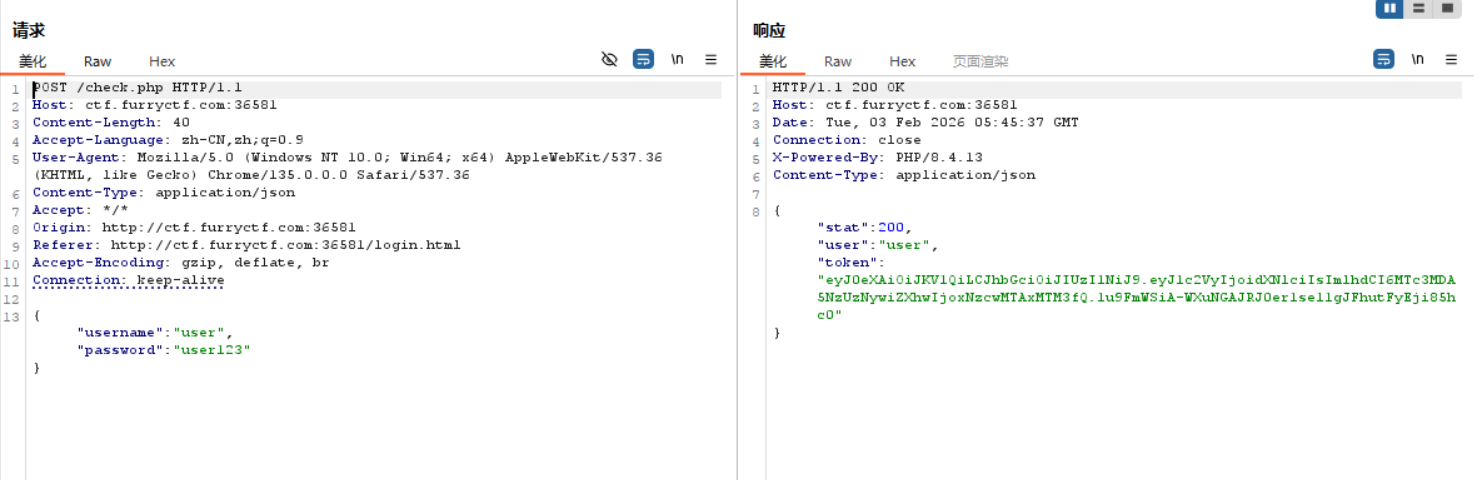Toggle \n non-printable characters in request panel

(x=677, y=60)
